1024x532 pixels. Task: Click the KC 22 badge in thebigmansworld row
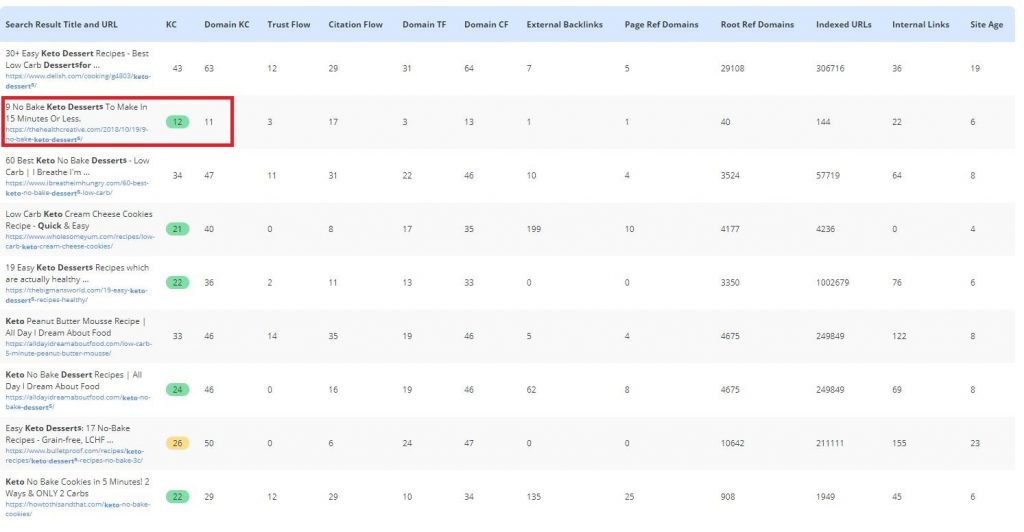tap(177, 282)
